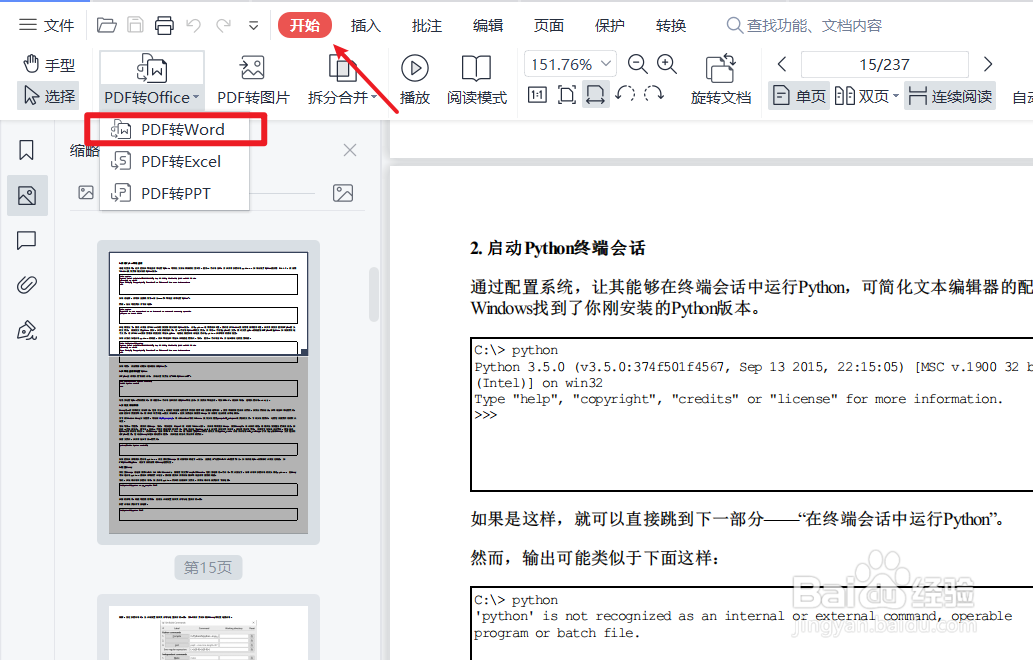Click the 播放 play button
Image resolution: width=1033 pixels, height=660 pixels.
click(x=414, y=79)
